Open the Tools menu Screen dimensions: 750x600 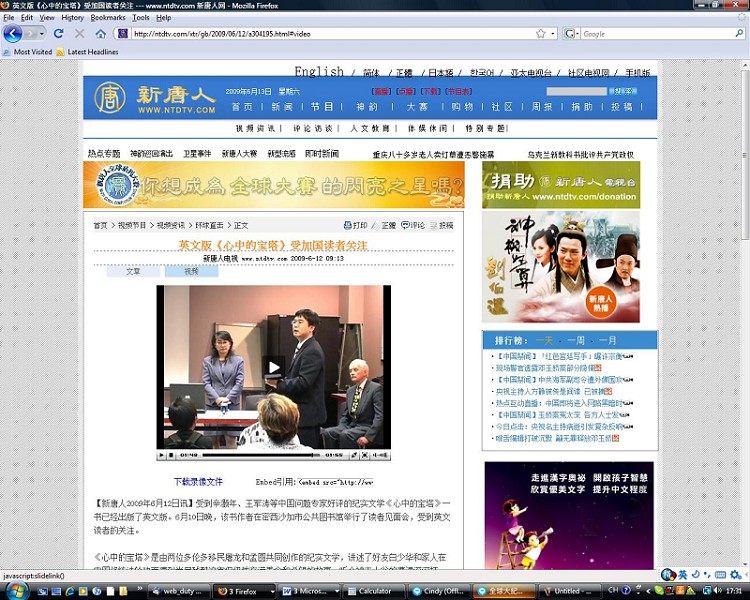tap(141, 17)
